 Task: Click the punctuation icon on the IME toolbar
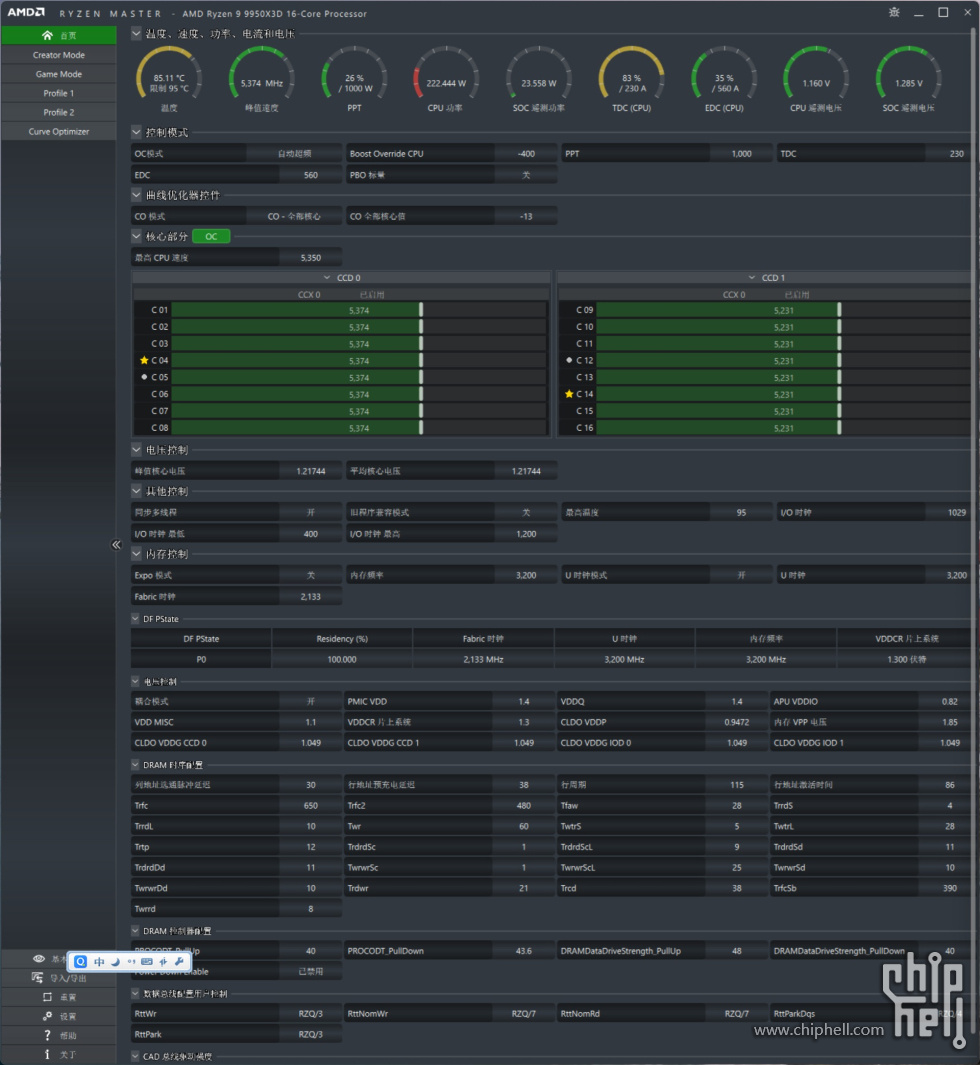pos(131,962)
